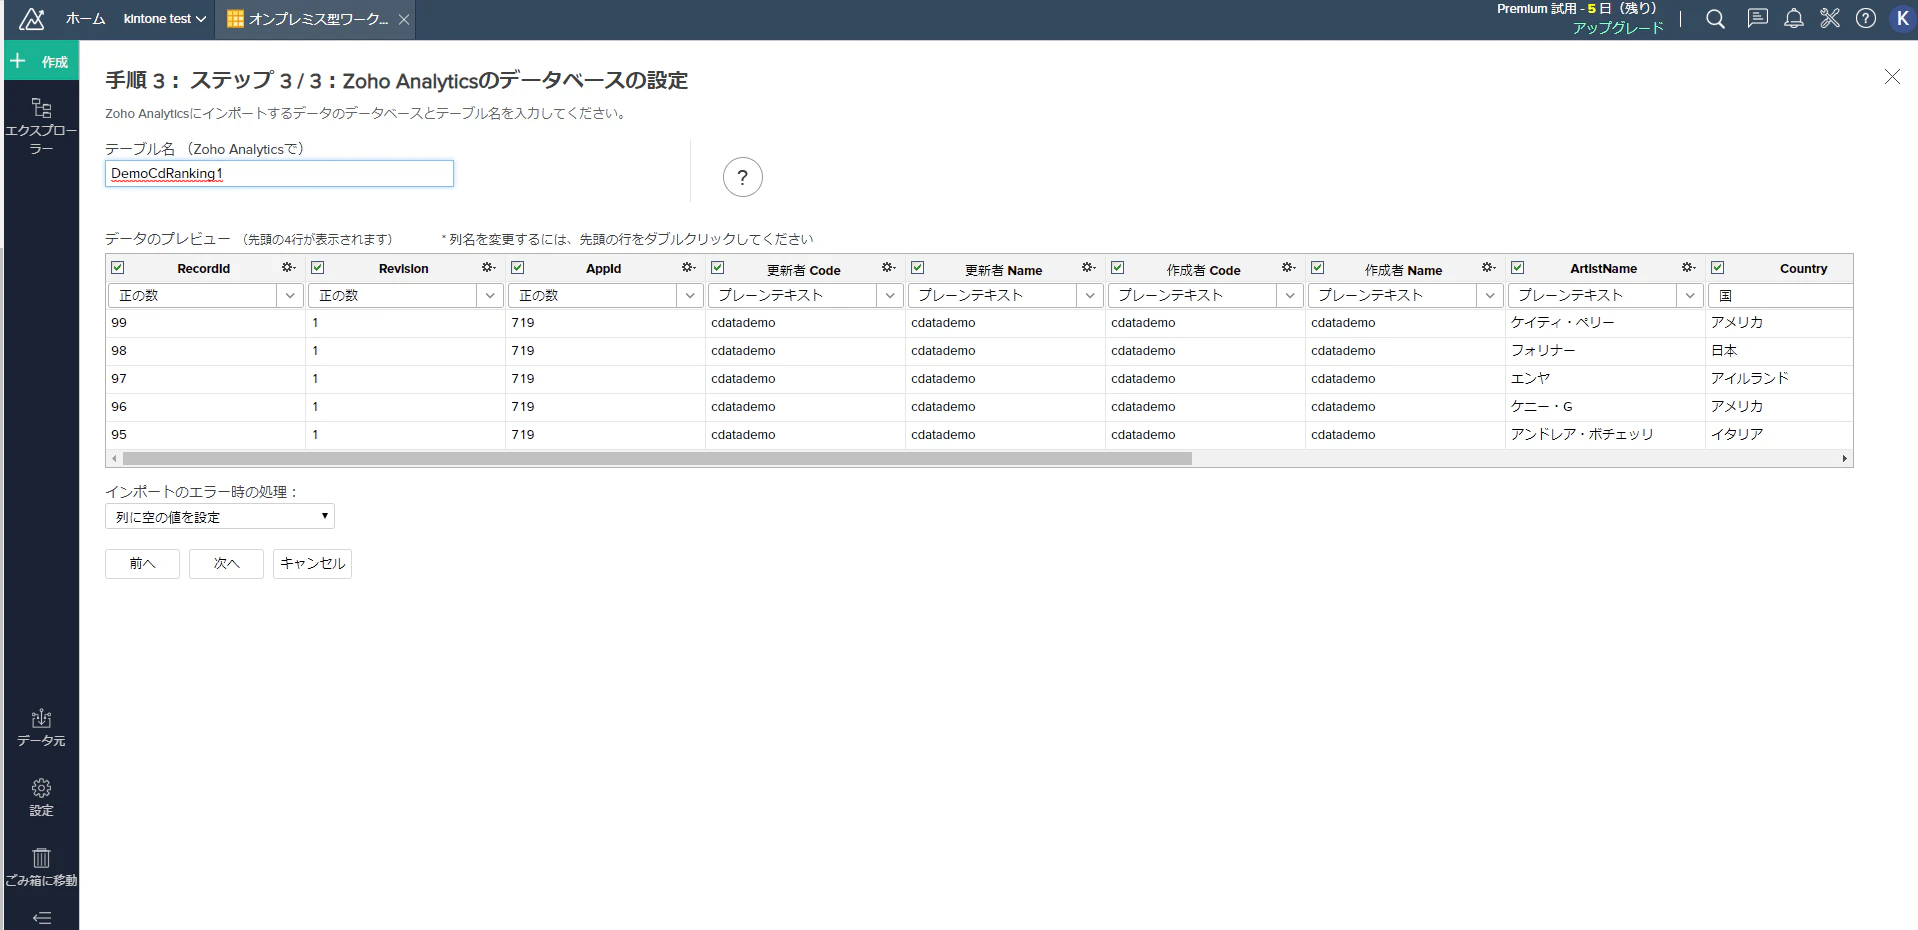Click the キャンセル button
1918x930 pixels.
(312, 564)
